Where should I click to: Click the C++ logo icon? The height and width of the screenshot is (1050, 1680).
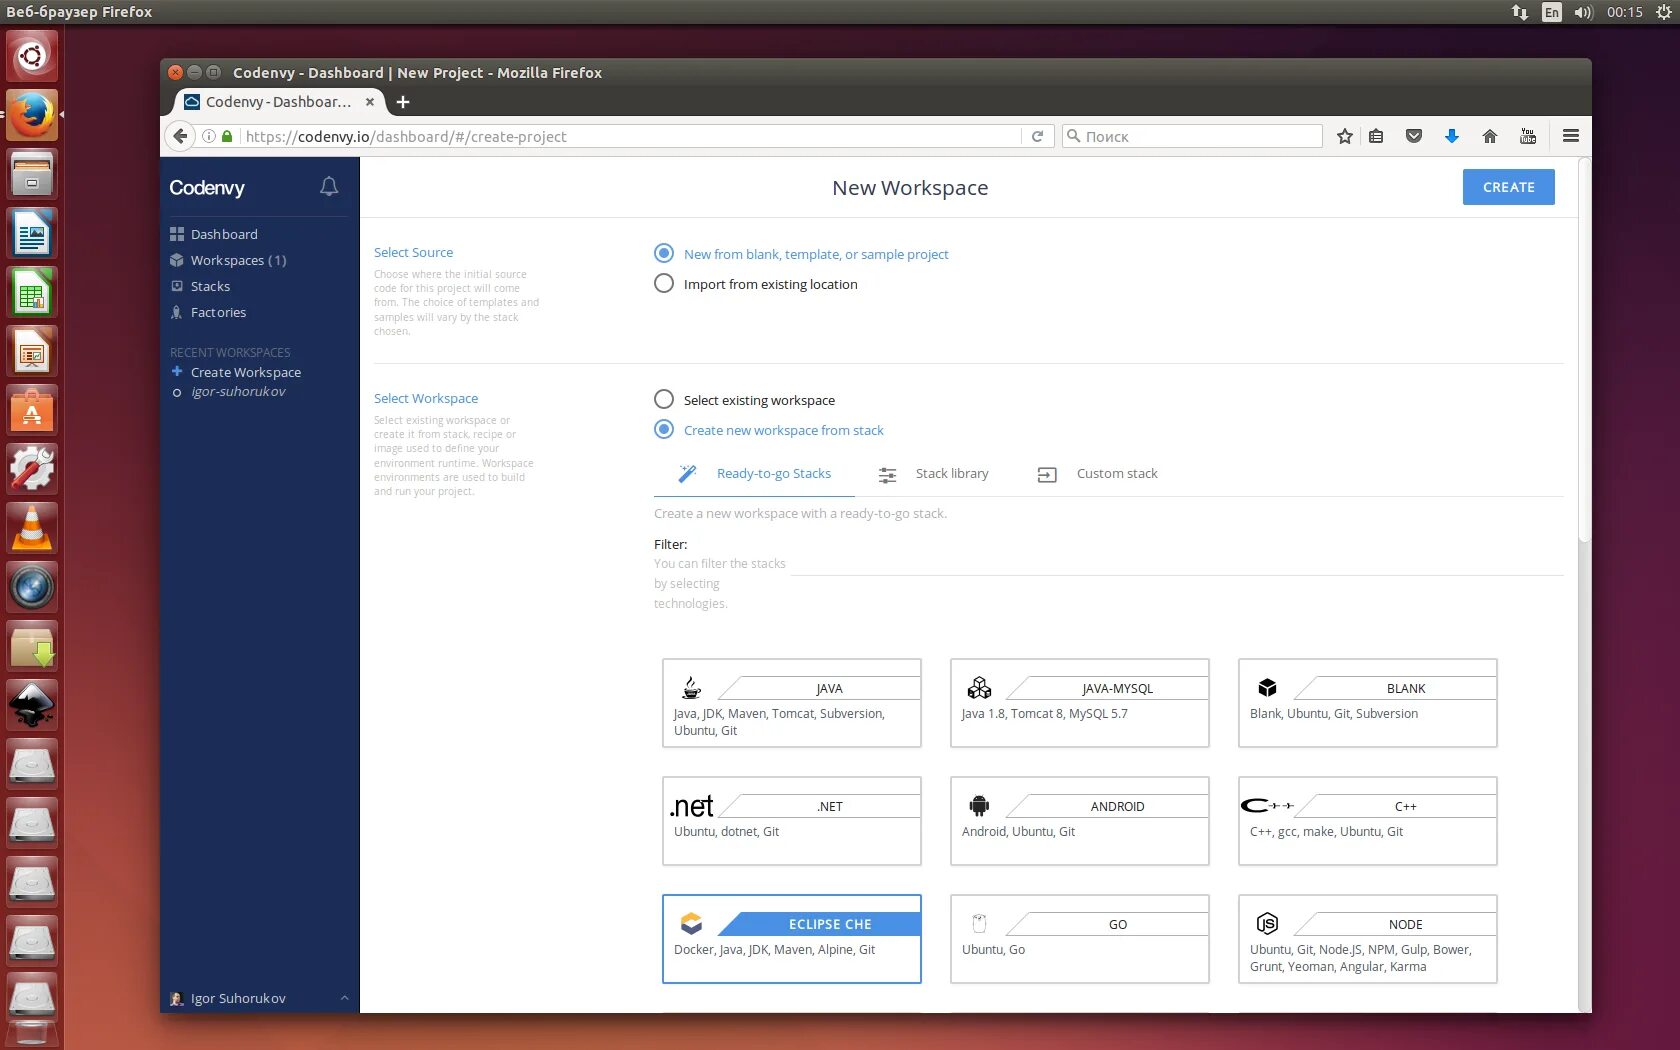[x=1267, y=806]
